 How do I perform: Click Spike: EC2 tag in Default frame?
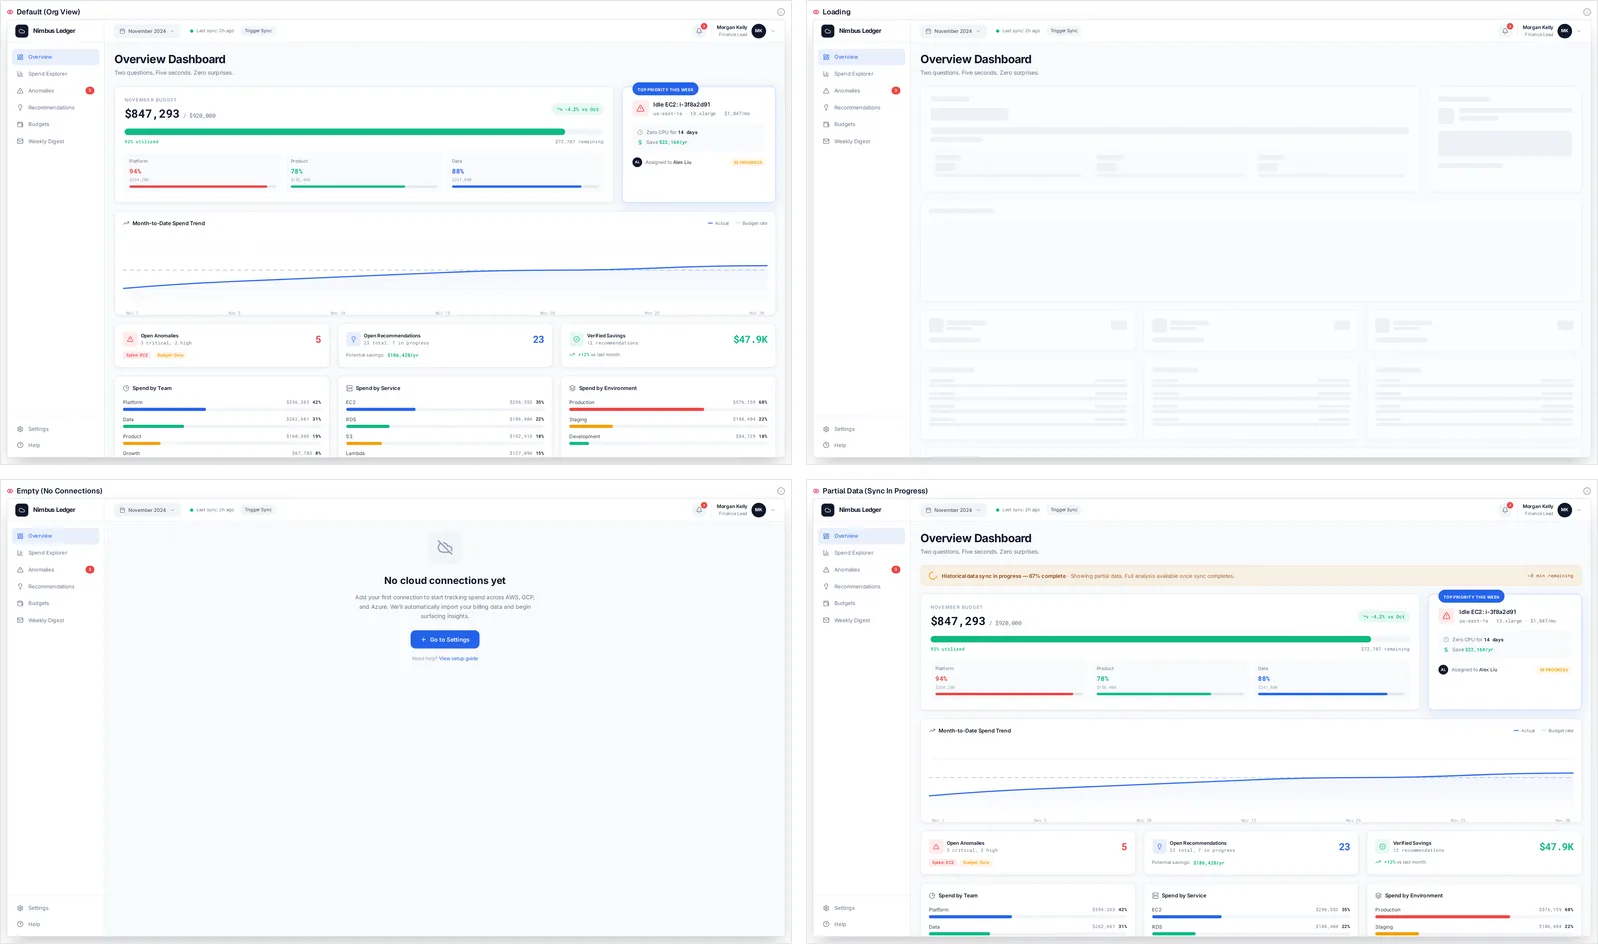tap(137, 355)
